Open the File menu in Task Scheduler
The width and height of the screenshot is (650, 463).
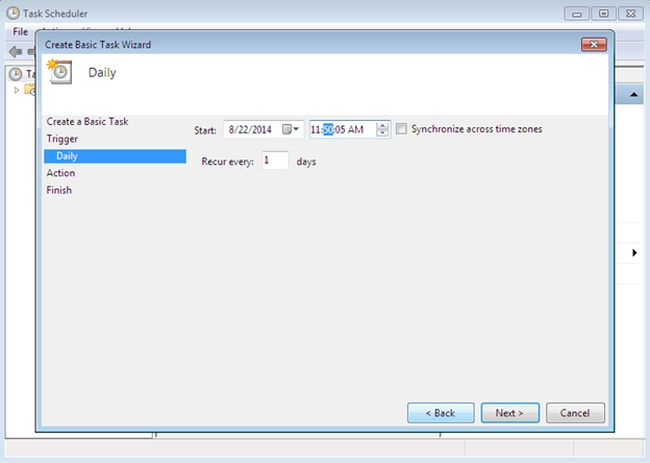point(20,32)
